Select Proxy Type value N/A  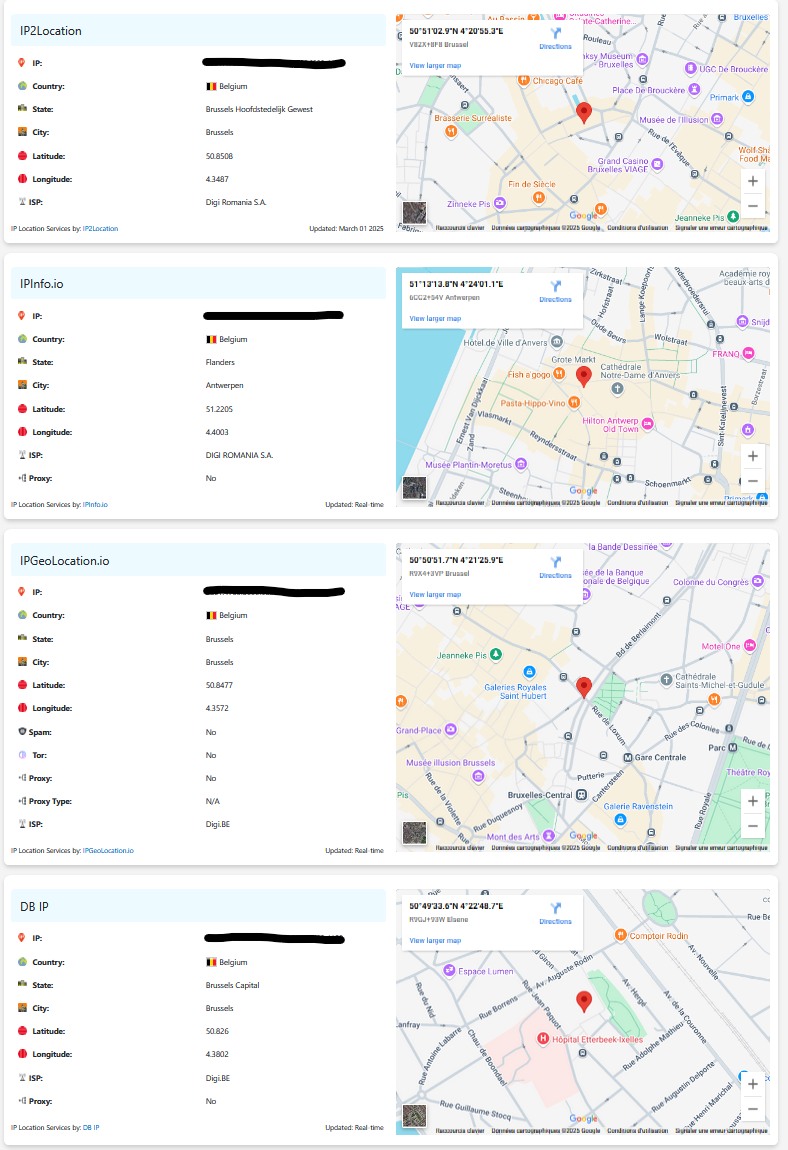(213, 802)
